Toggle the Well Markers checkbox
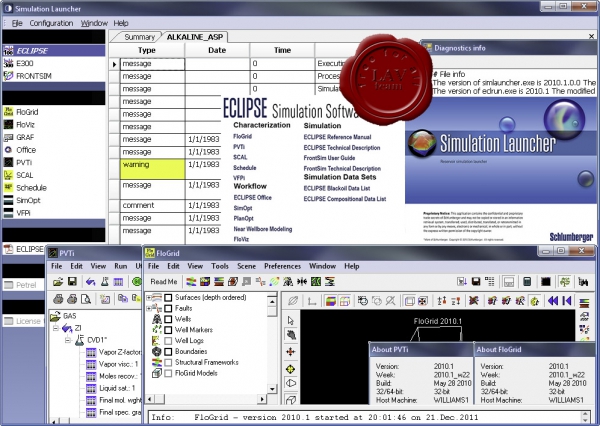 click(168, 330)
